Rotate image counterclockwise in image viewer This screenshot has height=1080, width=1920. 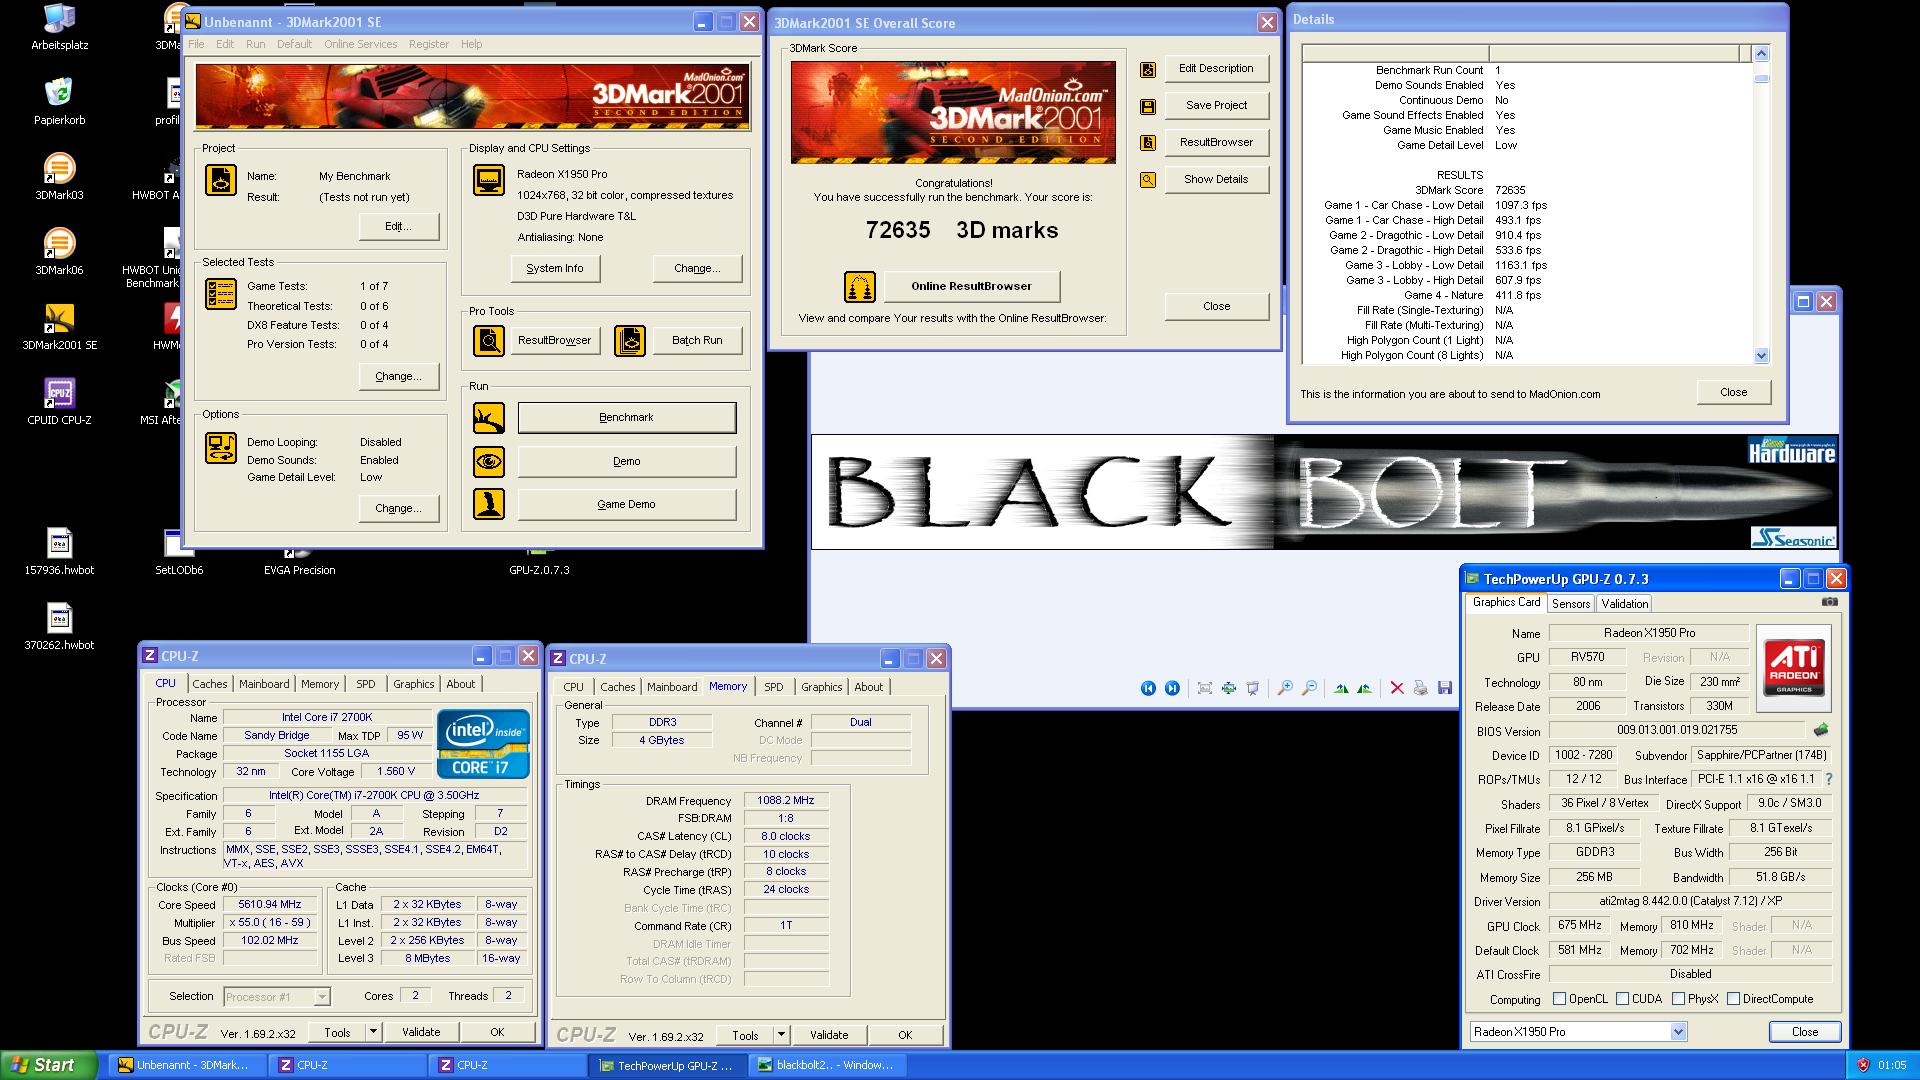[1365, 688]
